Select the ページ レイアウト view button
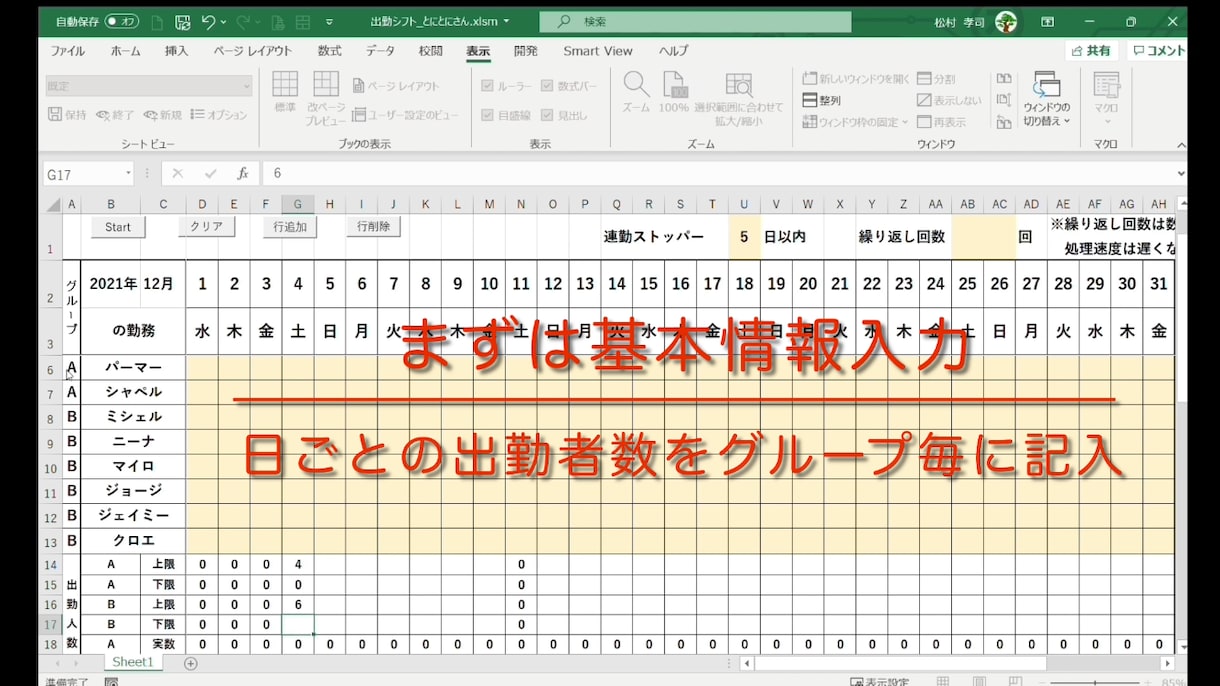This screenshot has height=686, width=1220. click(x=396, y=86)
